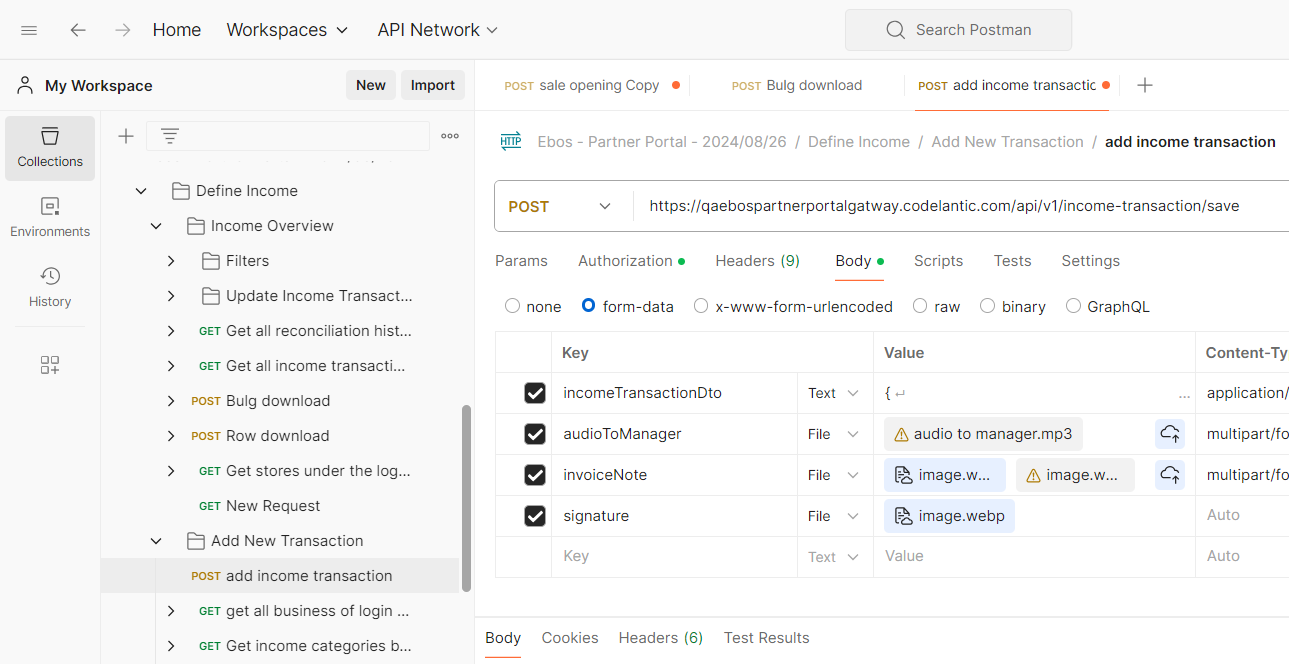Go to Home
Screen dimensions: 1289x664
pyautogui.click(x=177, y=30)
